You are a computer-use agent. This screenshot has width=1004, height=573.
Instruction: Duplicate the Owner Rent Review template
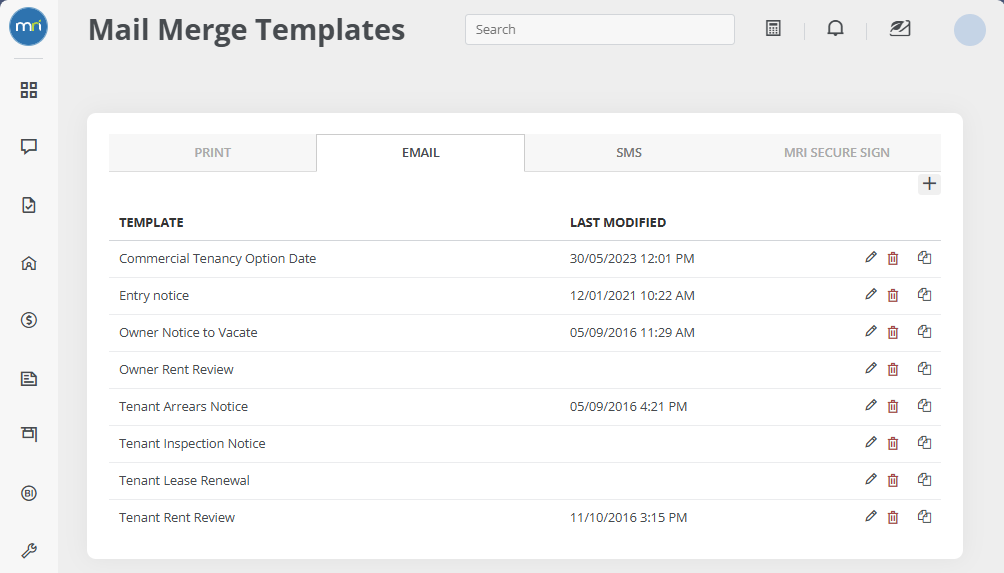tap(924, 369)
